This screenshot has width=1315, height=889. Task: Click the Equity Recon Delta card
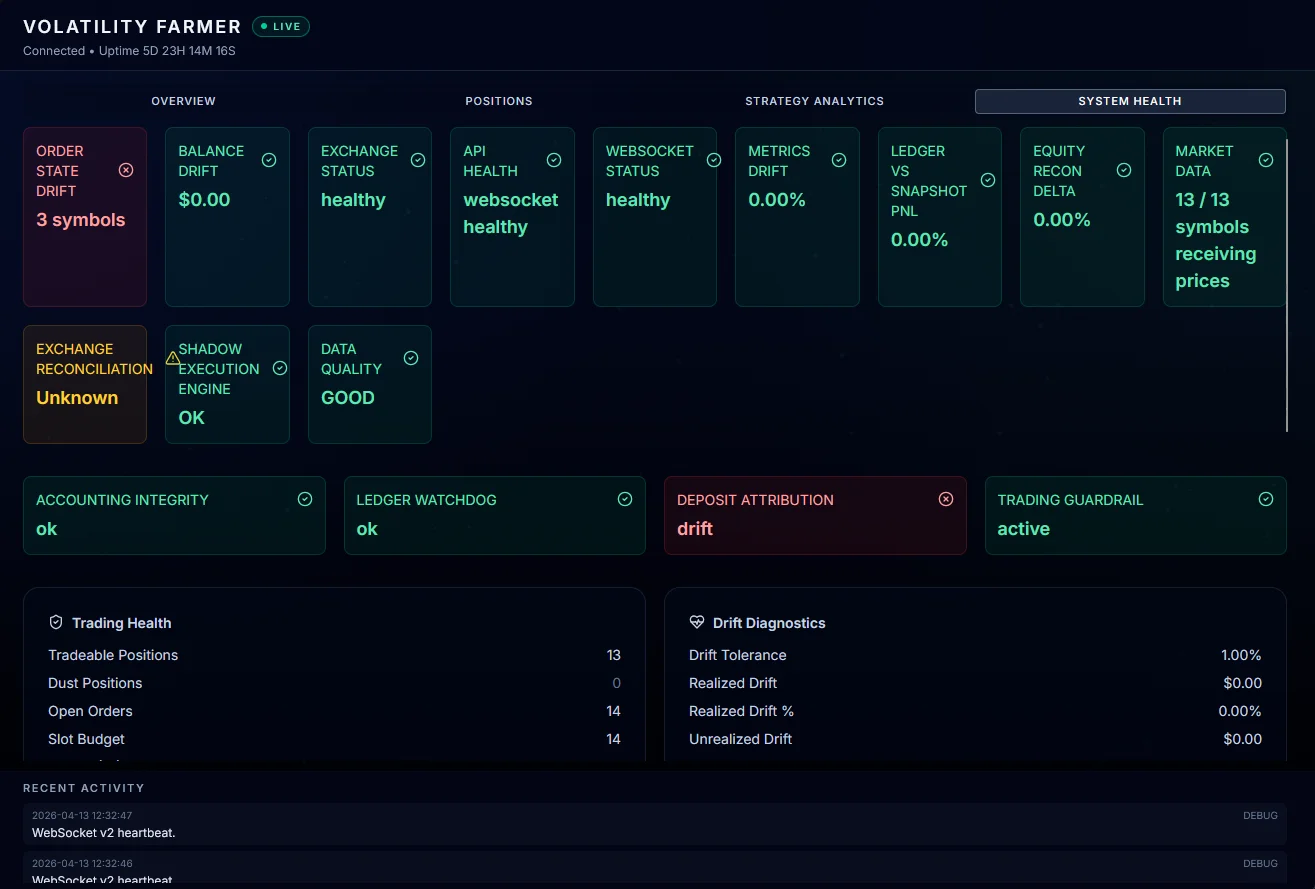point(1082,217)
